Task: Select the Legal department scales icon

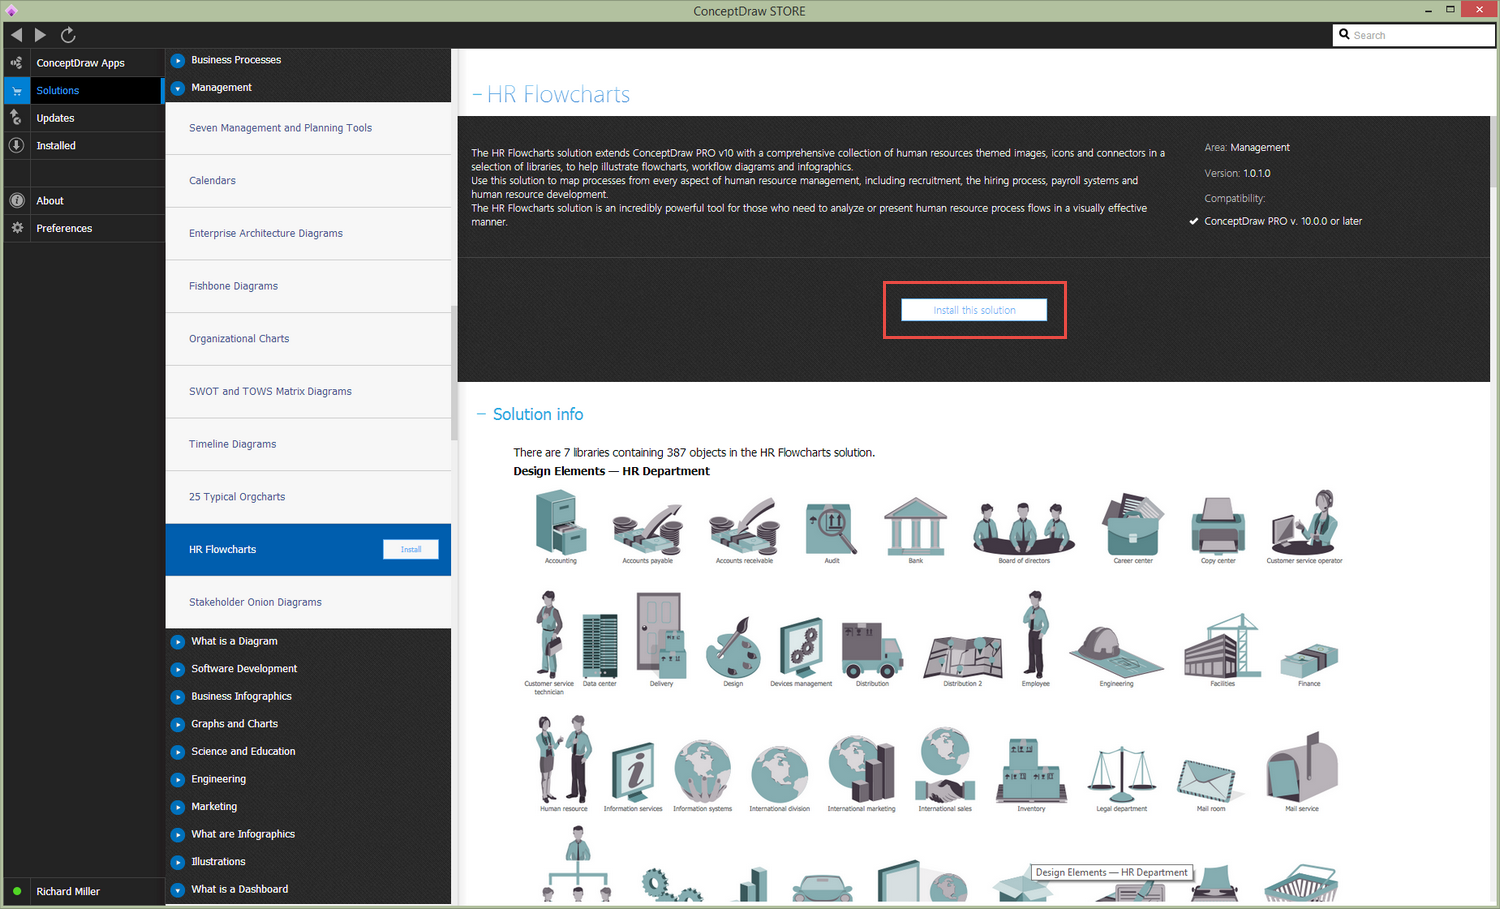Action: [x=1121, y=773]
